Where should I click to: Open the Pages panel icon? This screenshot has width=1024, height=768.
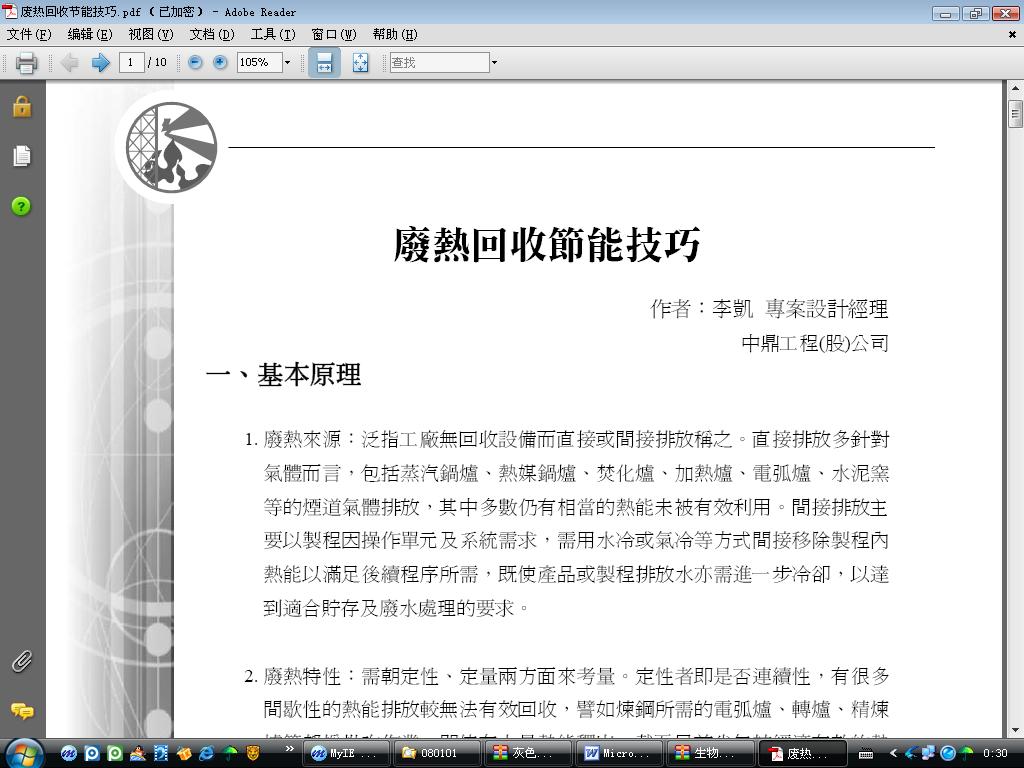click(22, 156)
